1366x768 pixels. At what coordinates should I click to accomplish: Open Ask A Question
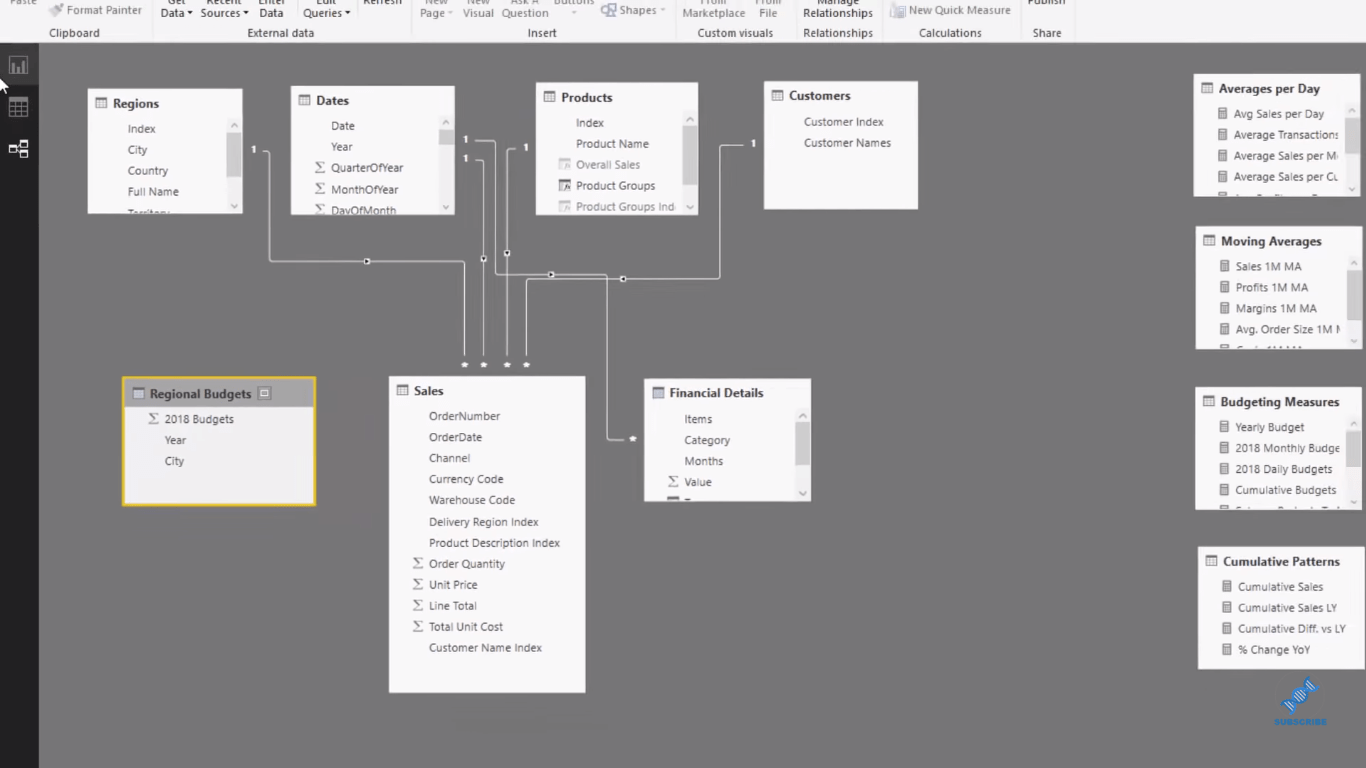[525, 9]
